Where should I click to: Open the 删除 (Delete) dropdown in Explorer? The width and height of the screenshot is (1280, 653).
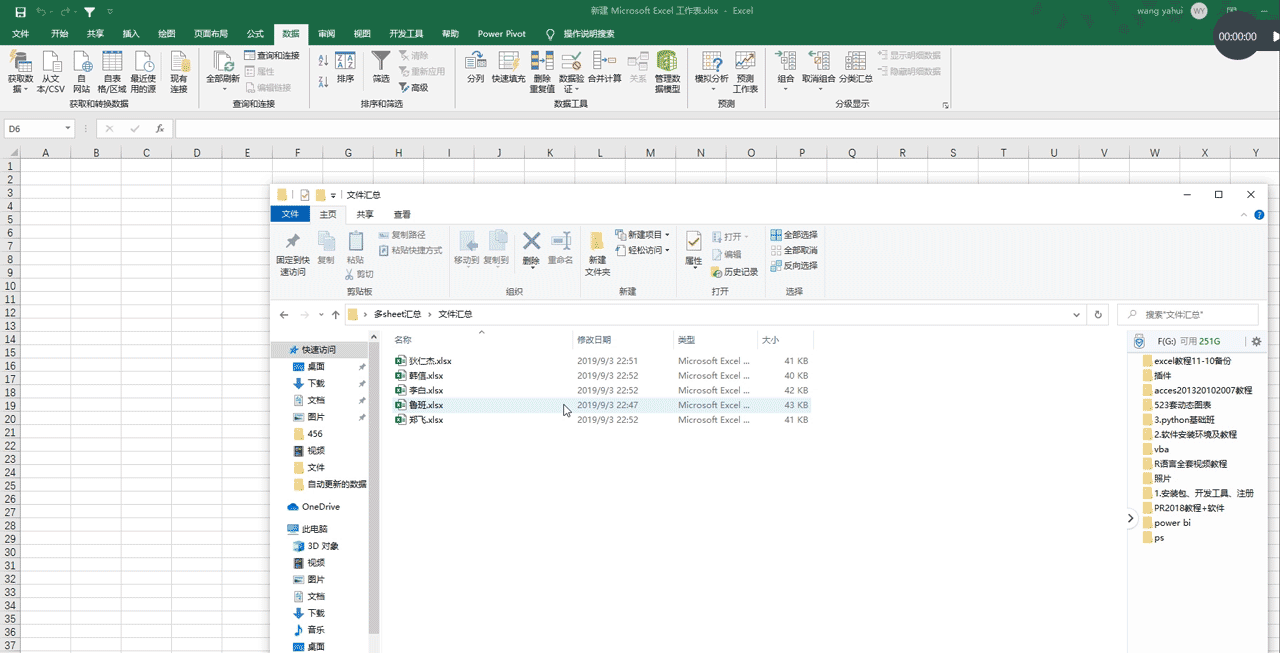tap(531, 267)
